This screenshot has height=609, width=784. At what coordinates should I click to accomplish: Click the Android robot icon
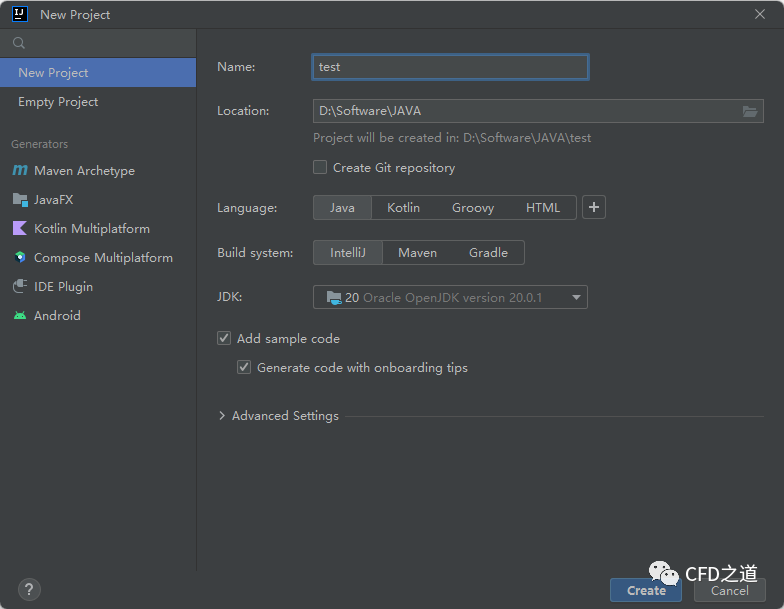click(20, 316)
